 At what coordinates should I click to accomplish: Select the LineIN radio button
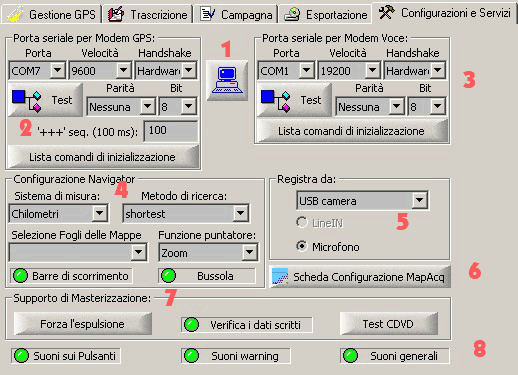tap(302, 222)
